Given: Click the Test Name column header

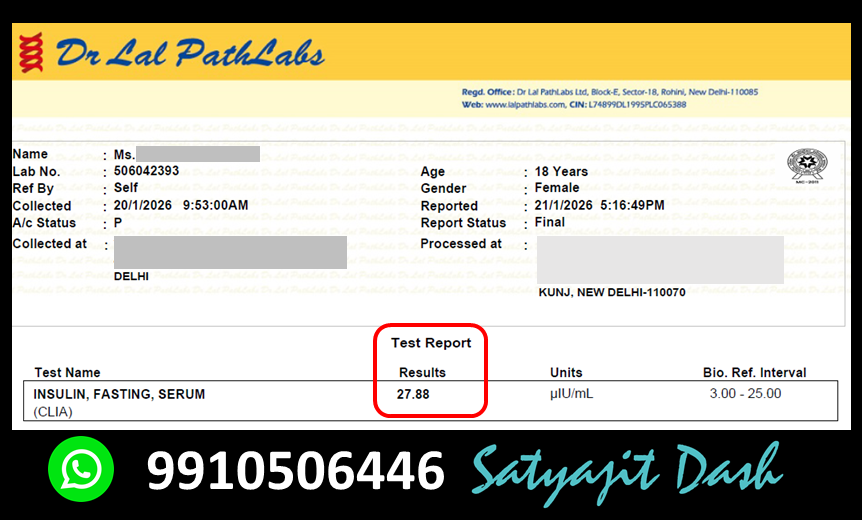Looking at the screenshot, I should pyautogui.click(x=67, y=373).
